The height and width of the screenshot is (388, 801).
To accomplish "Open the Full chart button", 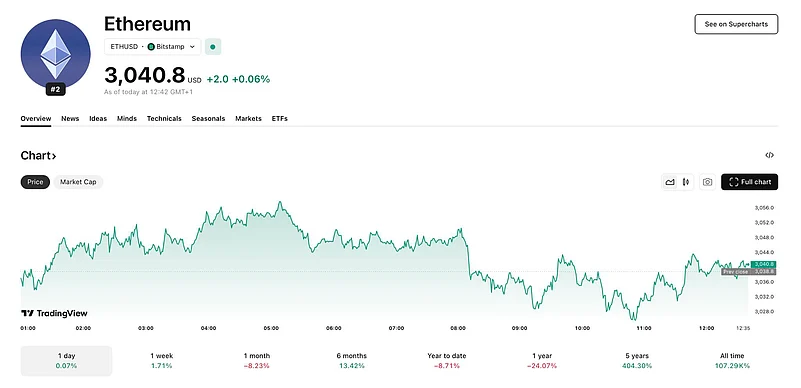I will 749,182.
